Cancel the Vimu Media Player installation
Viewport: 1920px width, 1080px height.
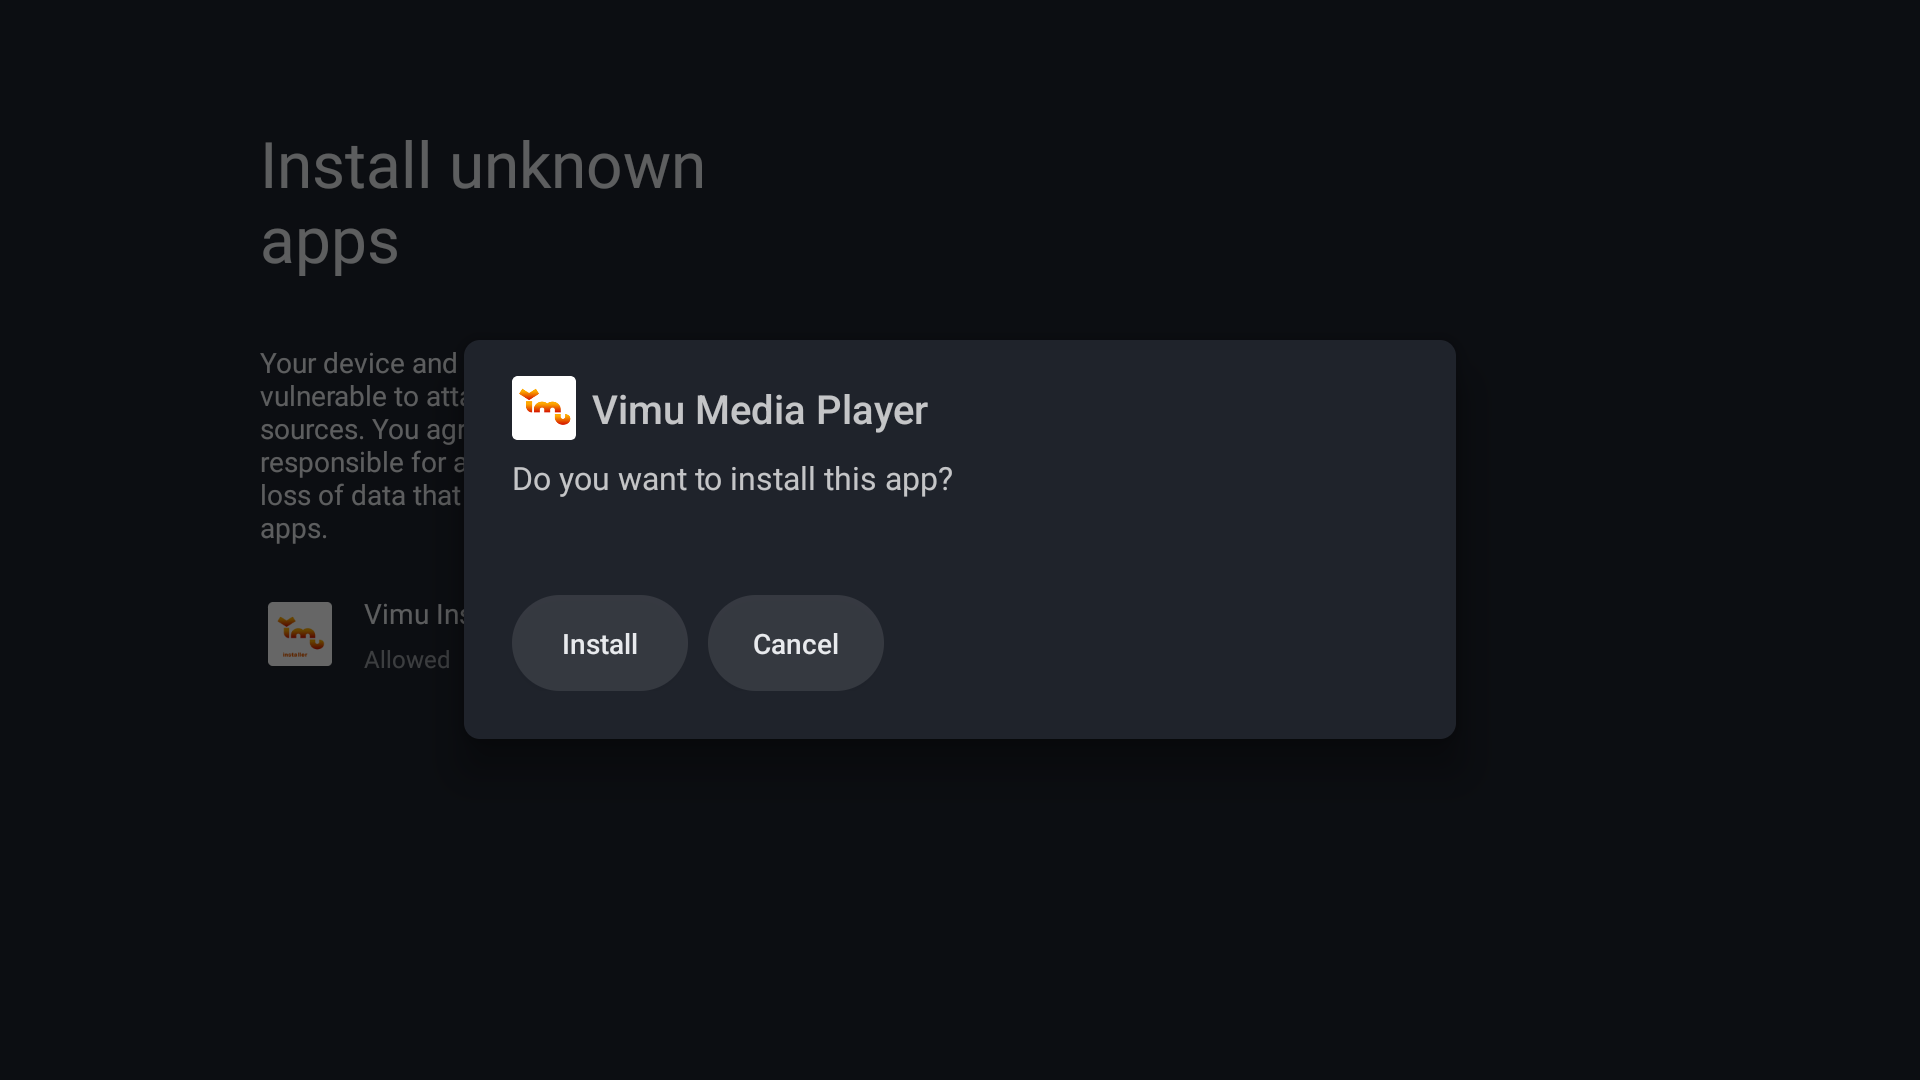pos(795,643)
